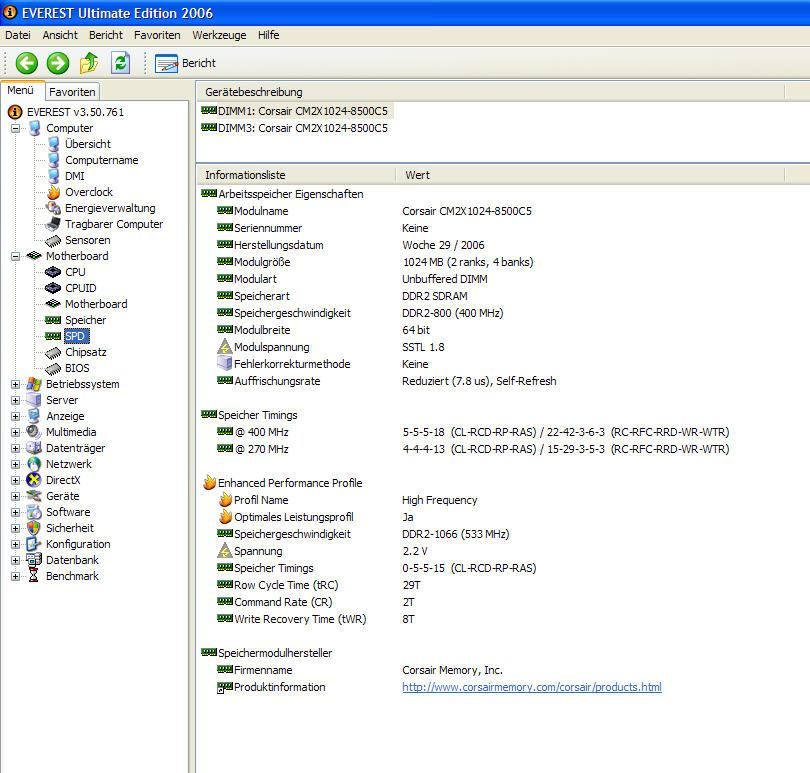
Task: Expand the Geräte tree node
Action: [x=15, y=497]
